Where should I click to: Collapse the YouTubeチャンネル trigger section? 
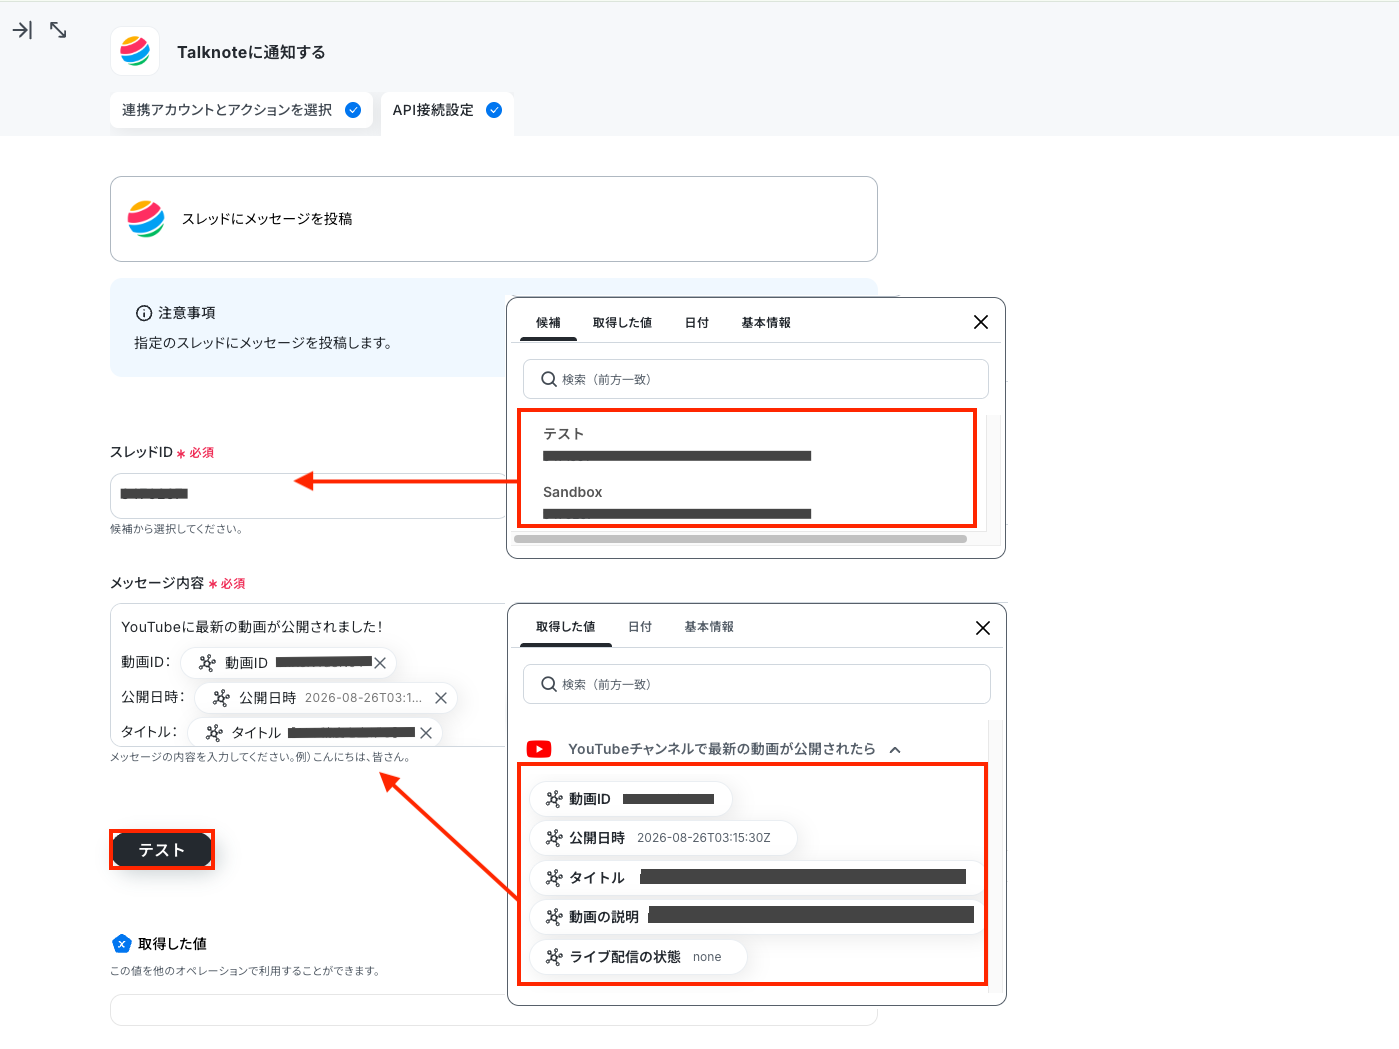point(895,749)
